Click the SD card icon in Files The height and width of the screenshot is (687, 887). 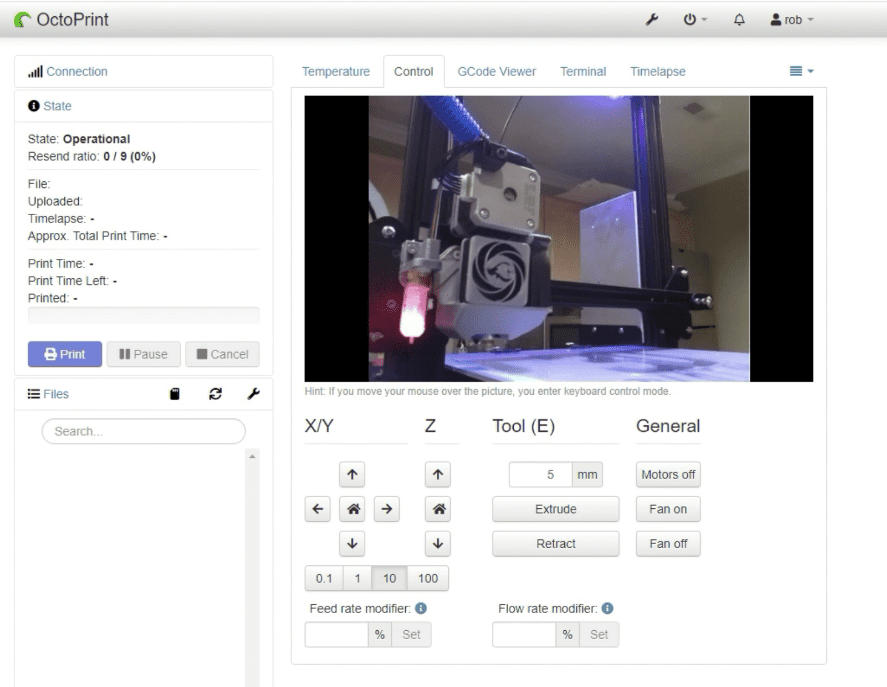tap(175, 394)
